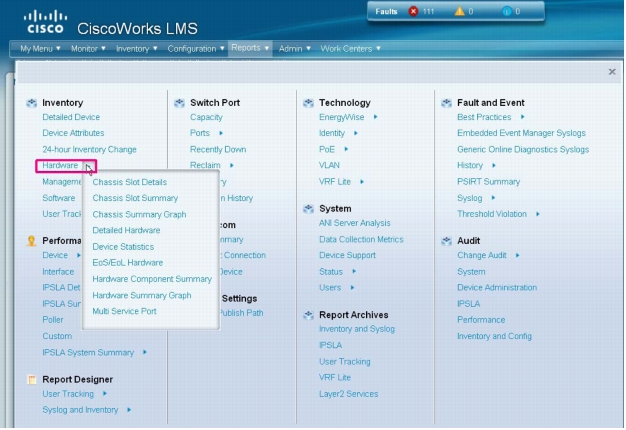Open Data Collection Metrics
This screenshot has width=626, height=430.
pyautogui.click(x=361, y=239)
